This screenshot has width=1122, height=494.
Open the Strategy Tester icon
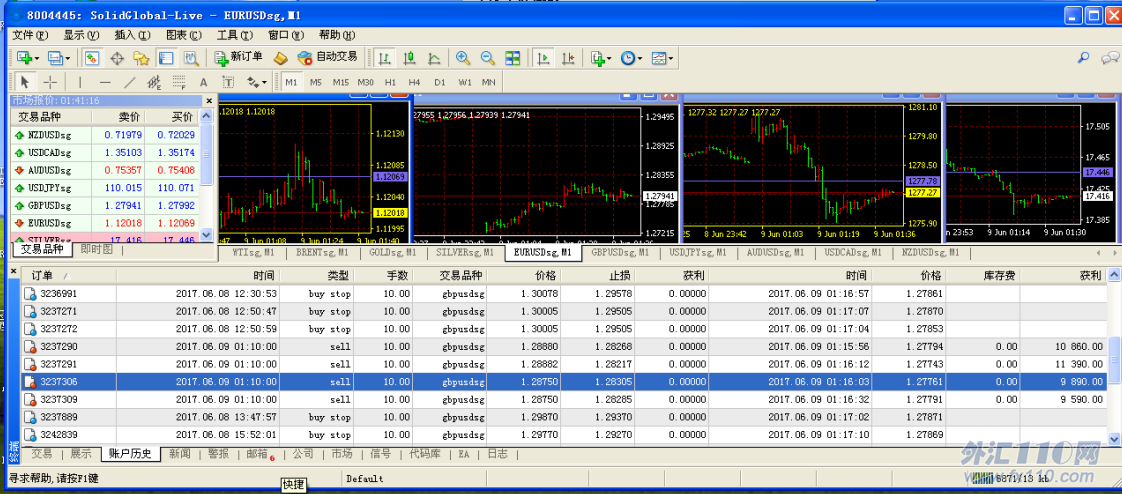(190, 58)
